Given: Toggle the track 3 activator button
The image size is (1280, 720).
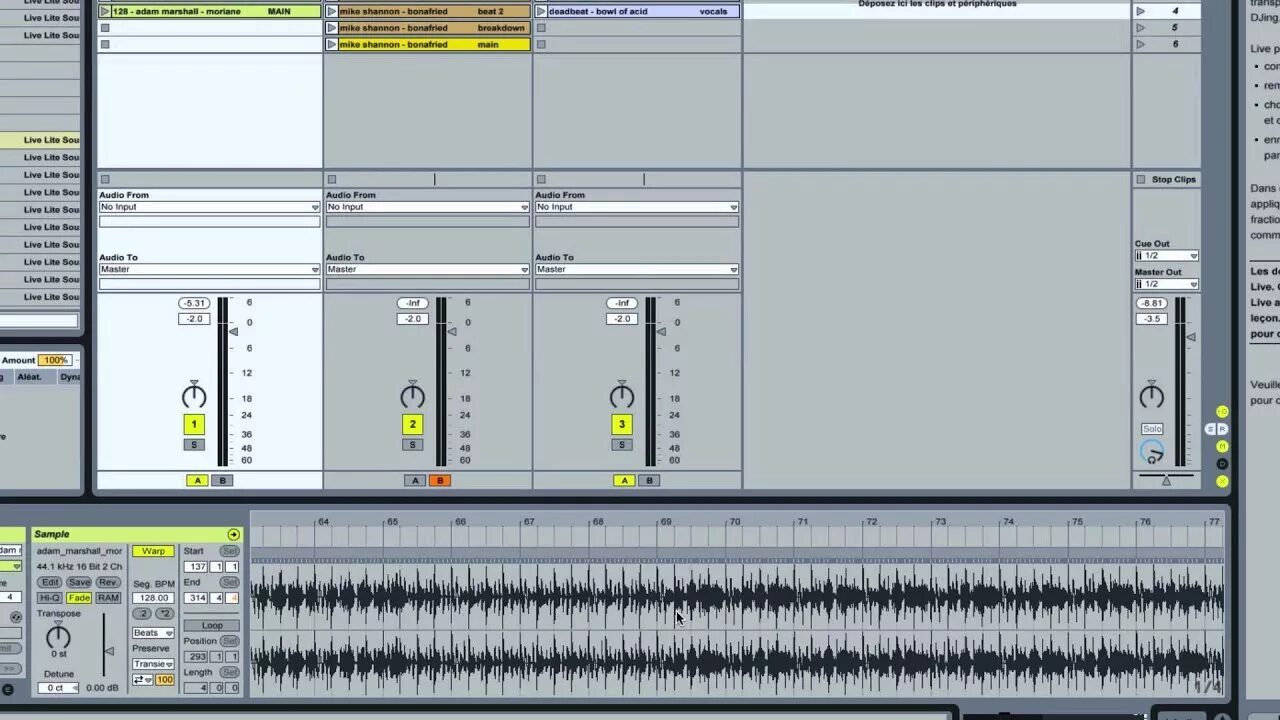Looking at the screenshot, I should click(x=622, y=424).
